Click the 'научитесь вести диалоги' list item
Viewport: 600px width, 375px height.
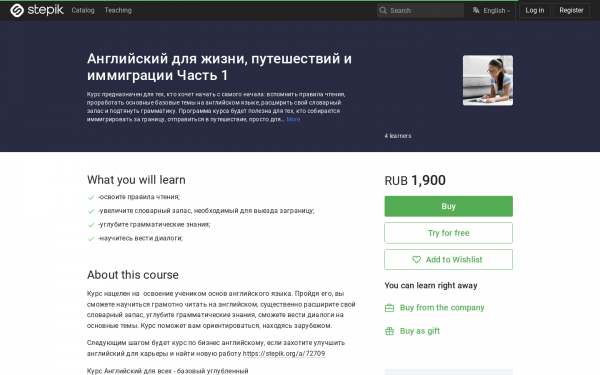click(x=140, y=238)
